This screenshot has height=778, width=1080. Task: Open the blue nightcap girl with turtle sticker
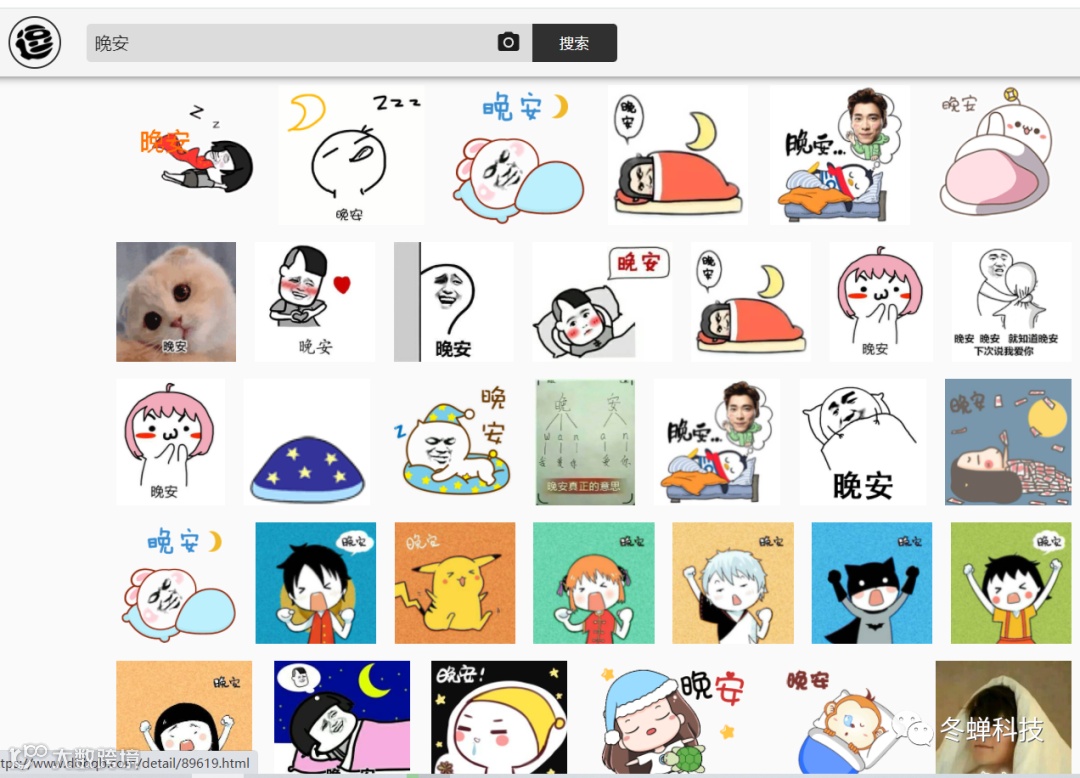[x=670, y=716]
